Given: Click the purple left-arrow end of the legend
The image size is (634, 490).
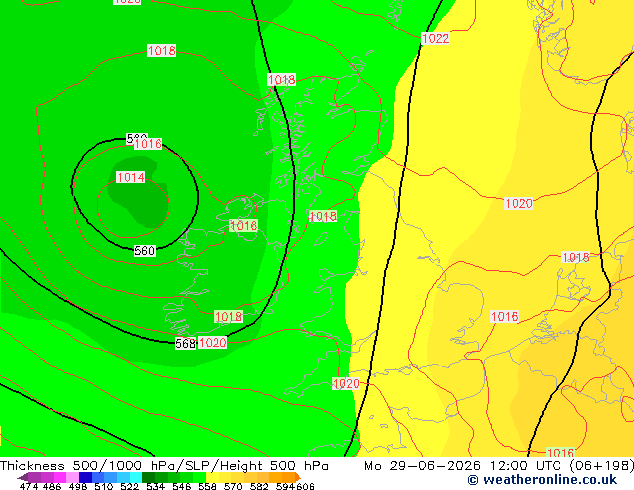Looking at the screenshot, I should tap(22, 477).
